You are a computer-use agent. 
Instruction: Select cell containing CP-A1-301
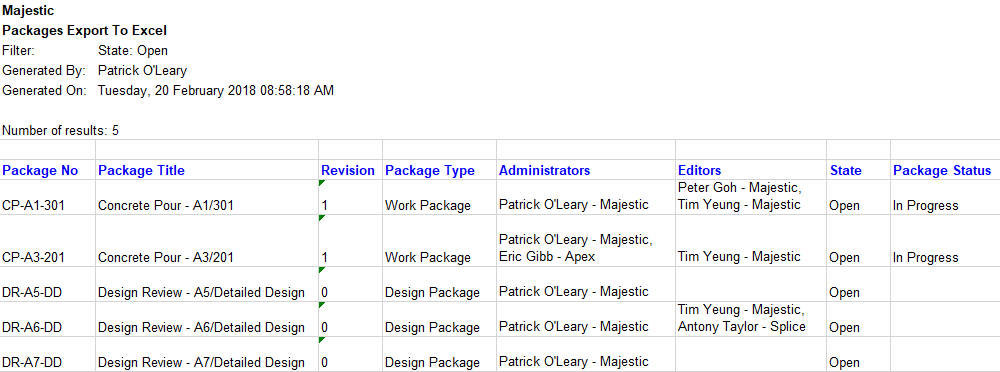coord(47,197)
